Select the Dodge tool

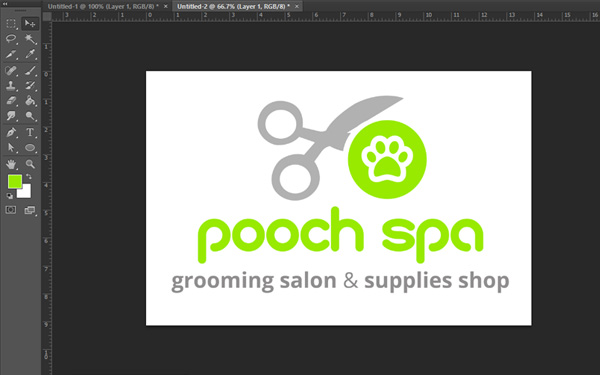tap(30, 116)
